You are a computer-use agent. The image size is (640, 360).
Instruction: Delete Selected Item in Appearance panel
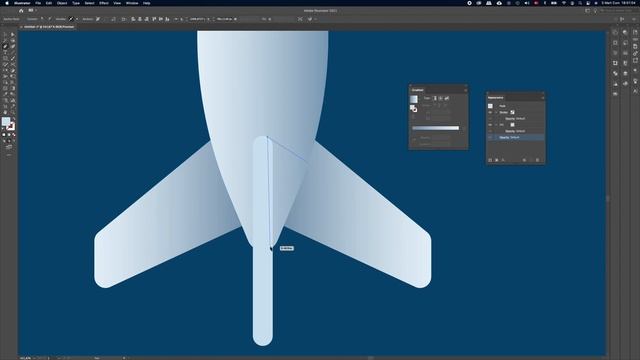537,160
